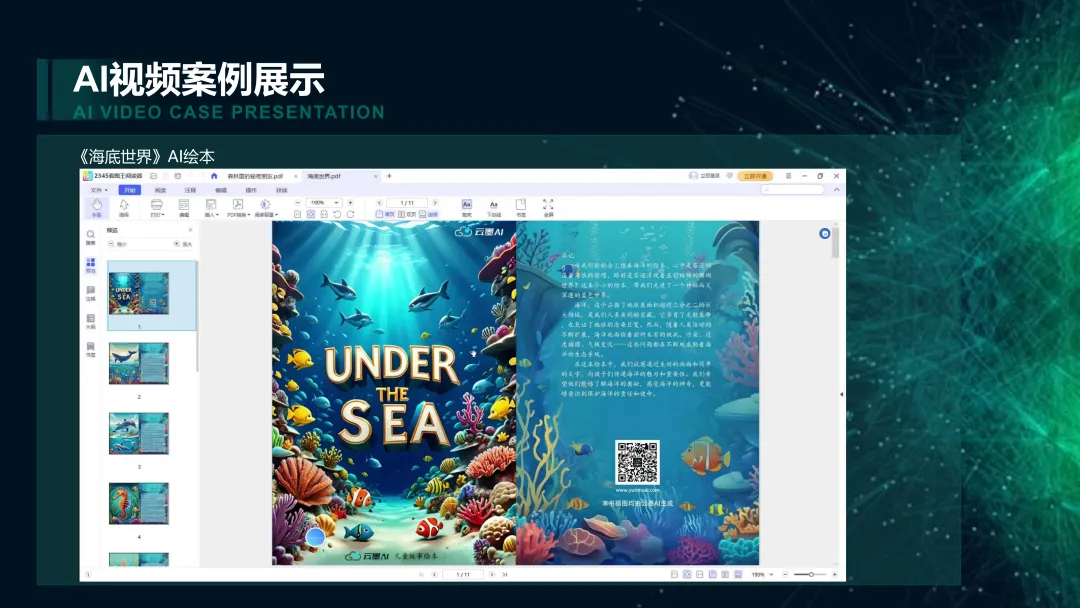
Task: Open the annotations panel in sidebar
Action: (x=90, y=293)
